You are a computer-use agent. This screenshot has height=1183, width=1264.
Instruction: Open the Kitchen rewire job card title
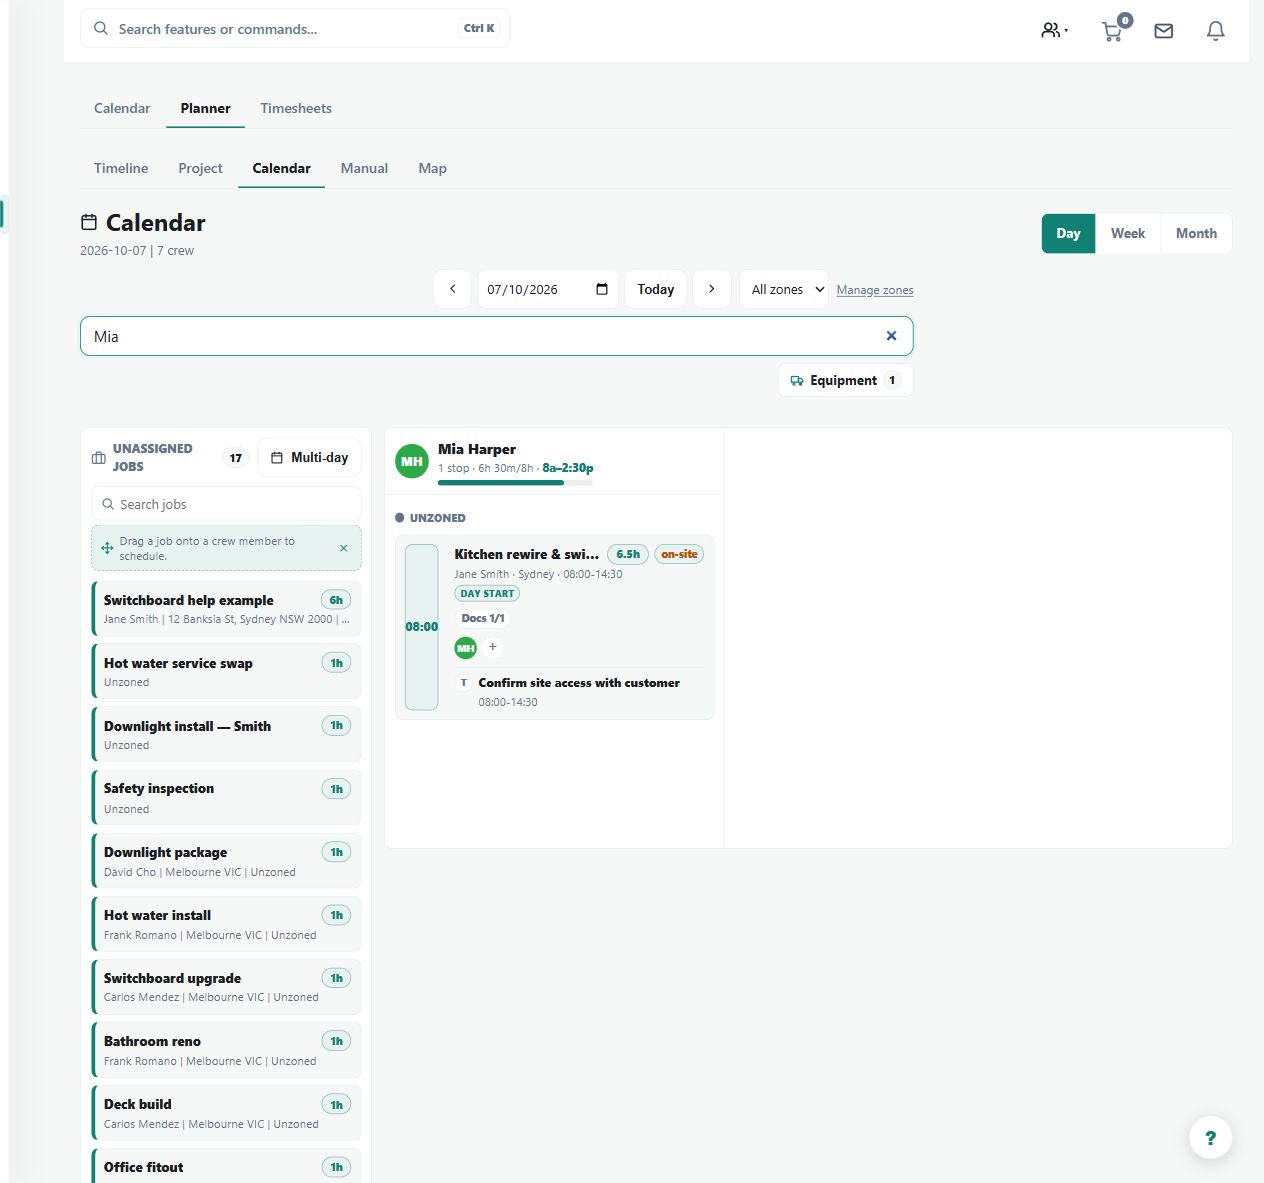[x=527, y=554]
